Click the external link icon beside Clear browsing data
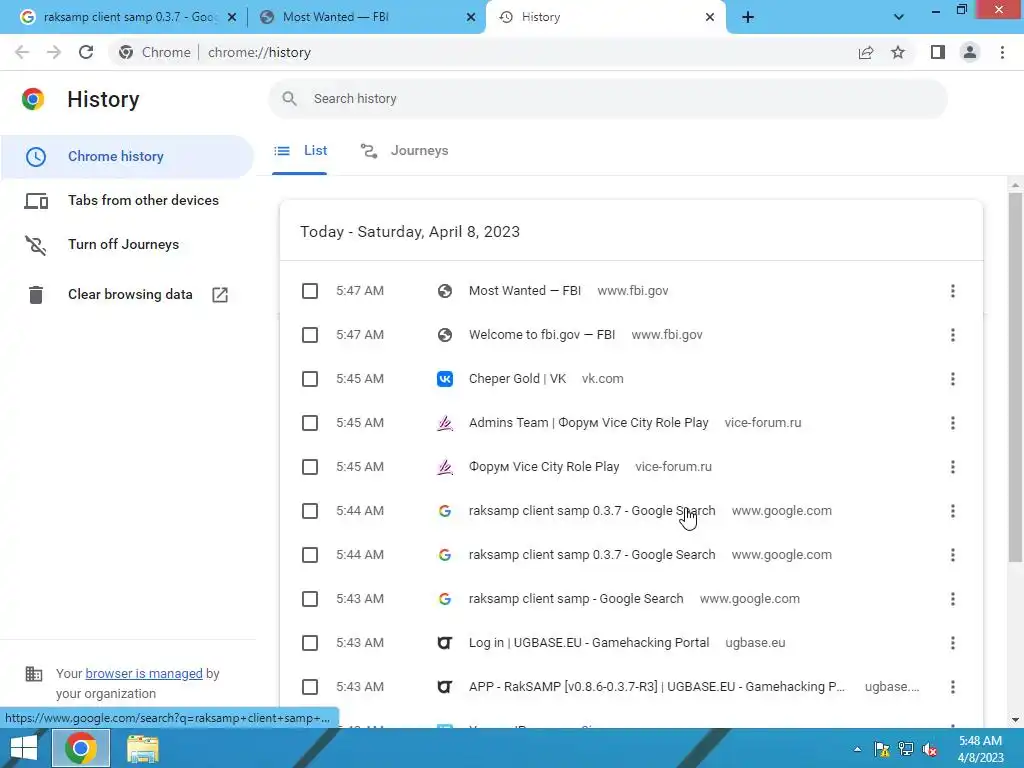 click(x=220, y=295)
